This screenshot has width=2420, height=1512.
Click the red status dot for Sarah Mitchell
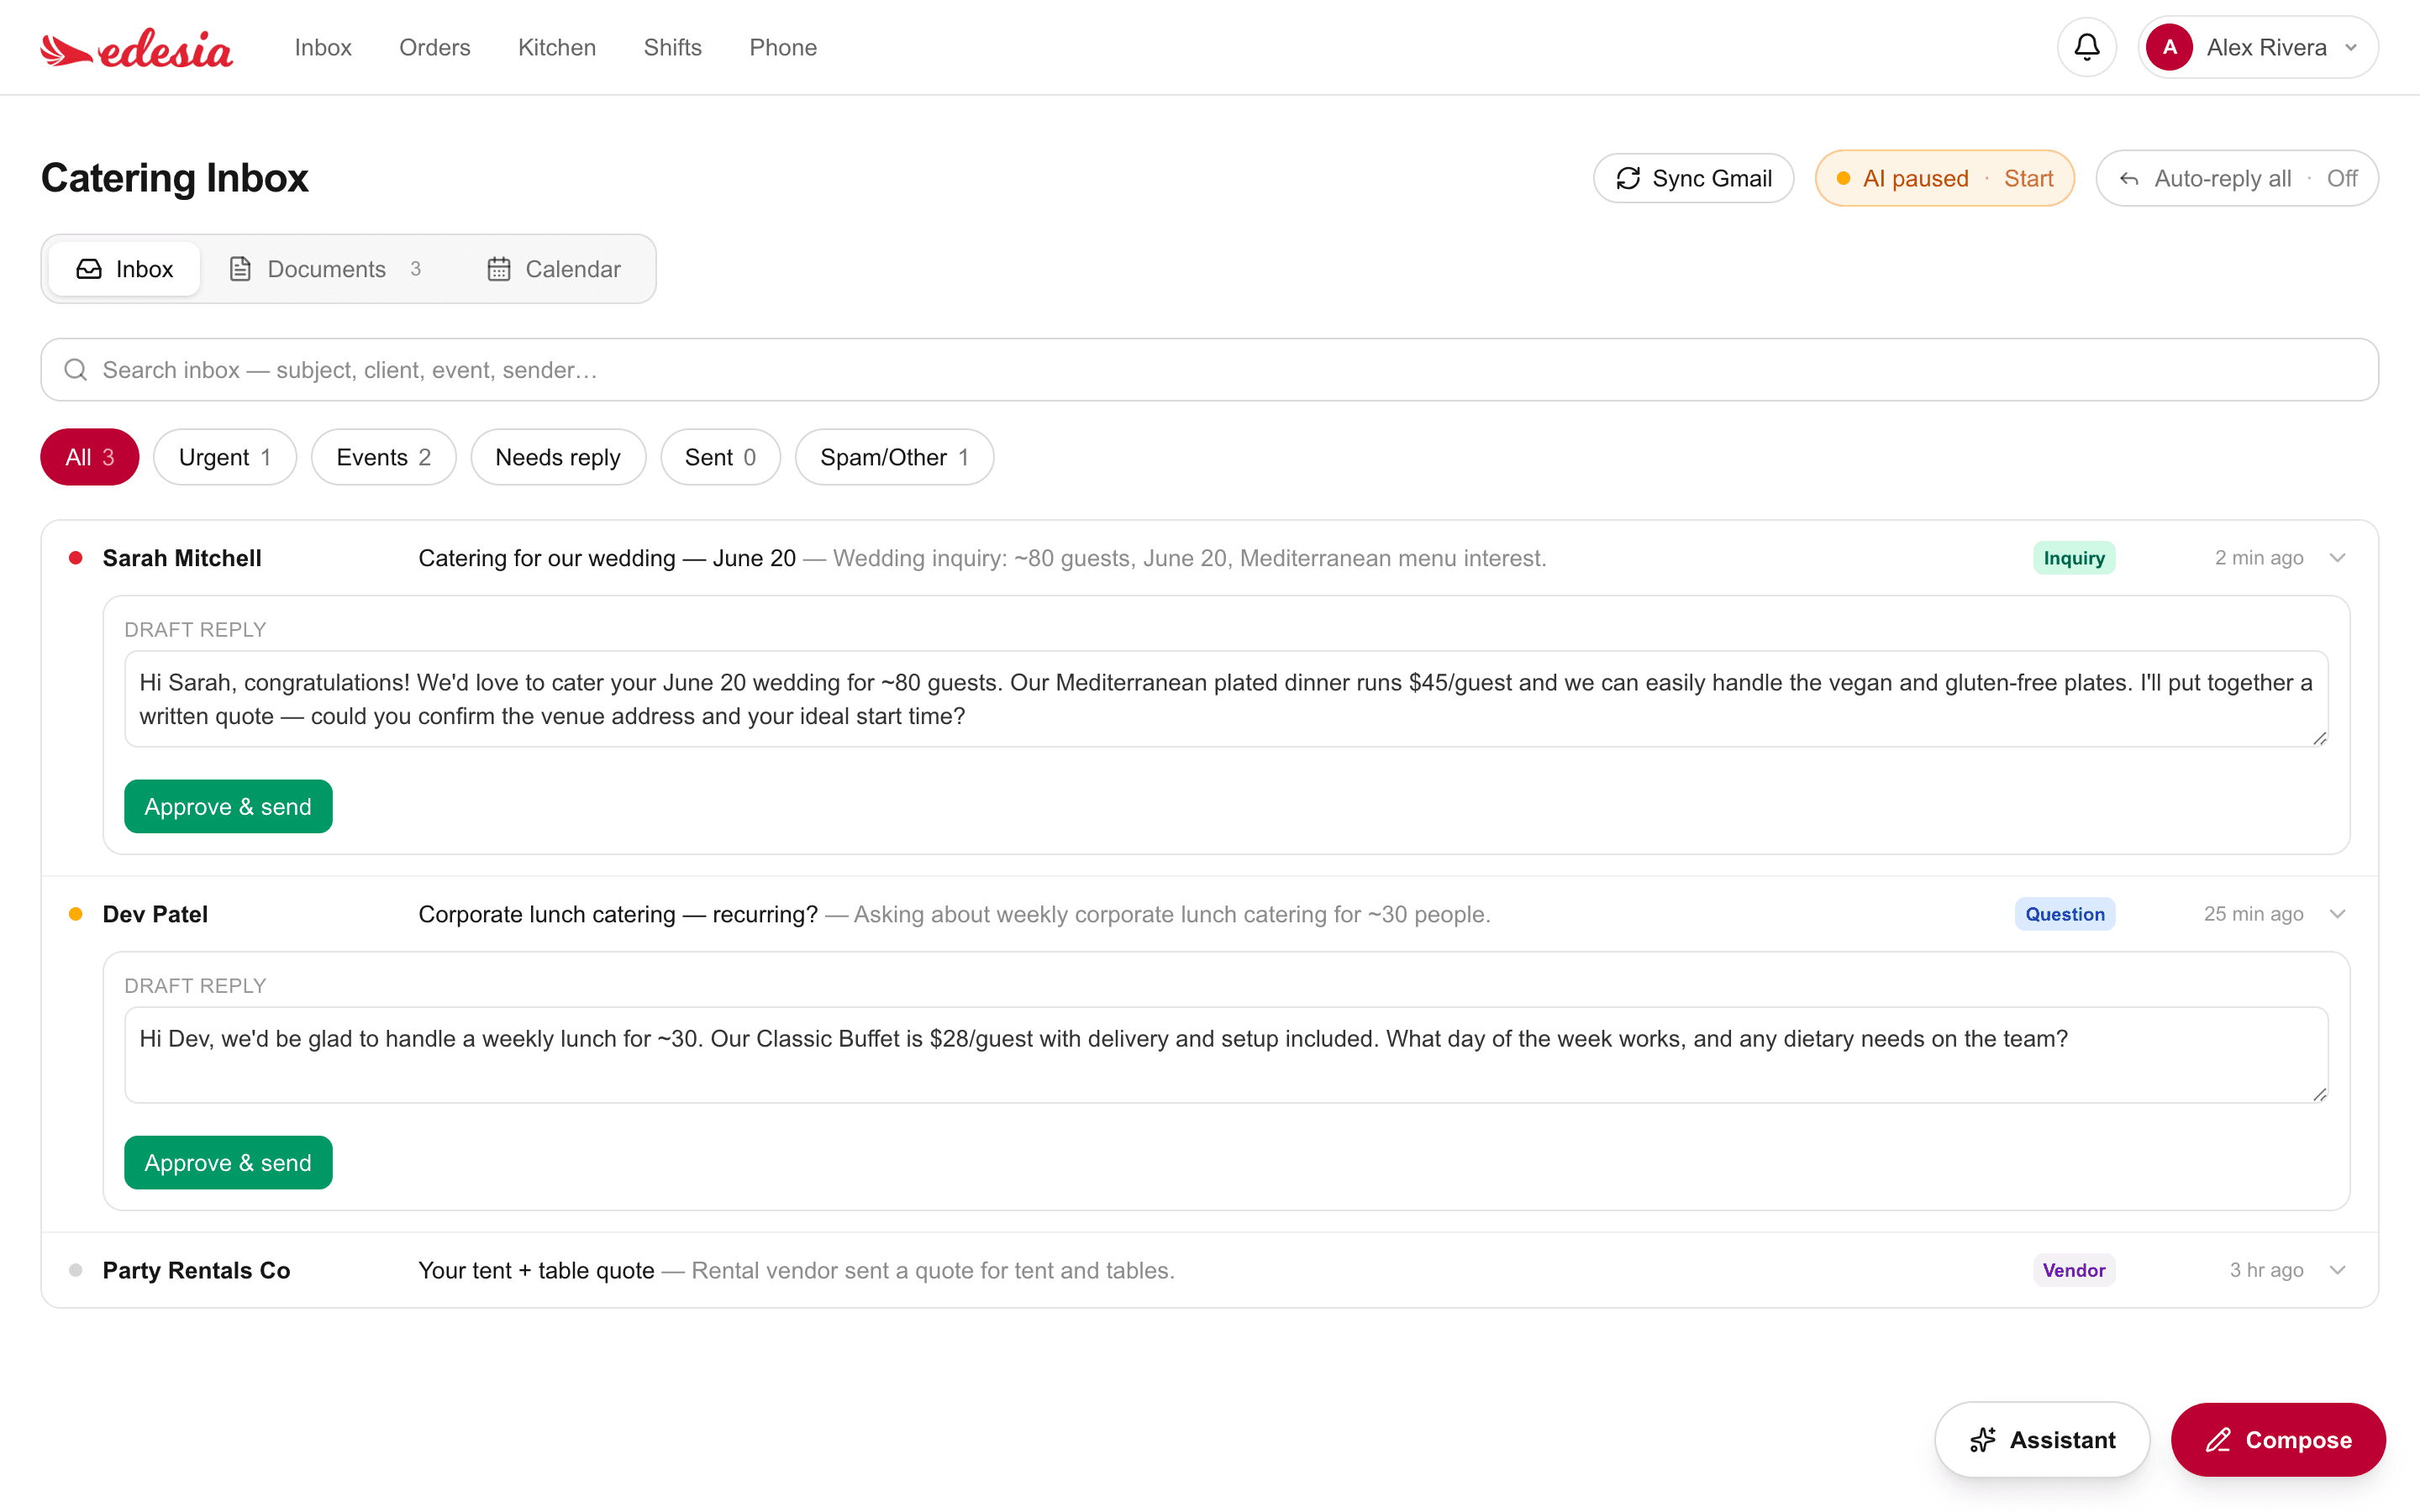pos(75,558)
